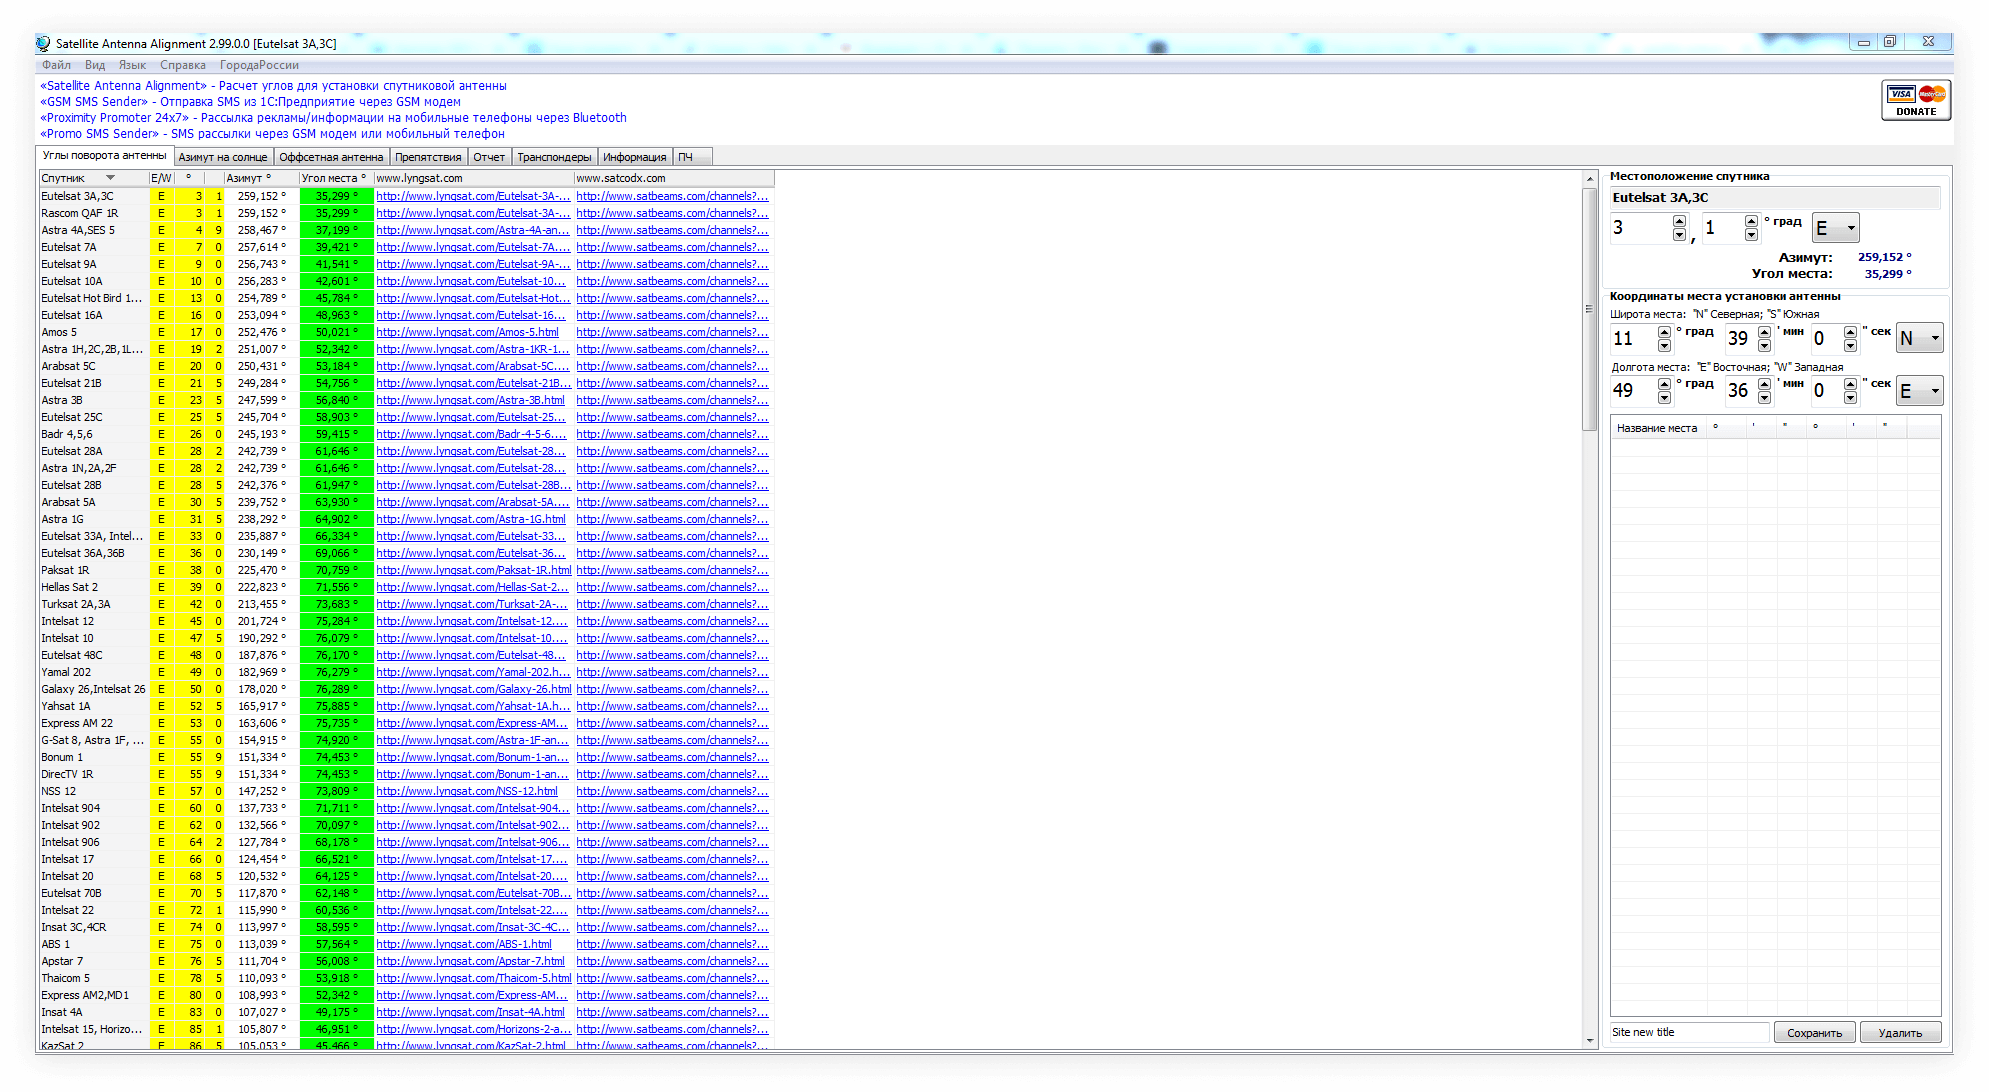Sort by the Угол места column header
The image size is (1989, 1092).
336,178
